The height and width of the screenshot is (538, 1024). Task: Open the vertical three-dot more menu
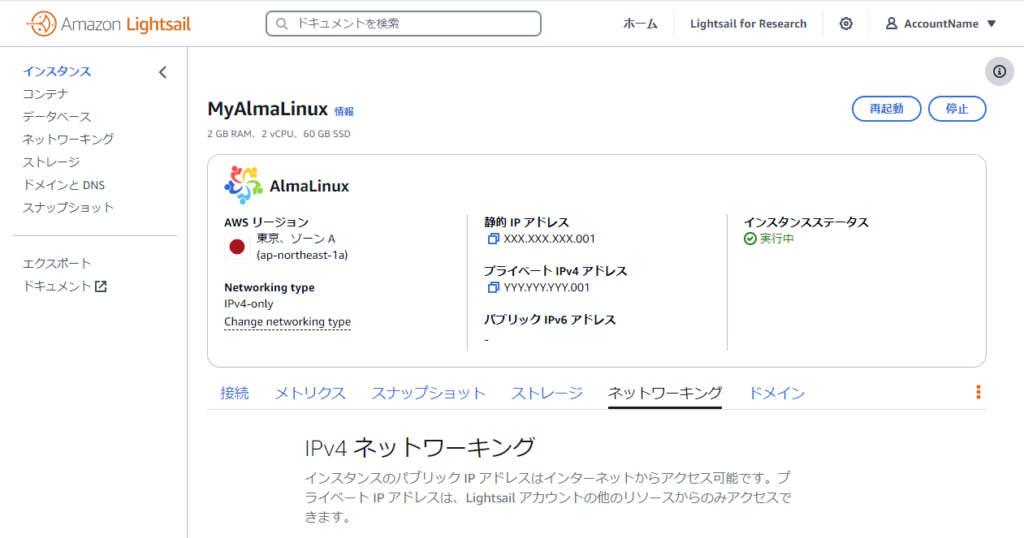[x=978, y=392]
